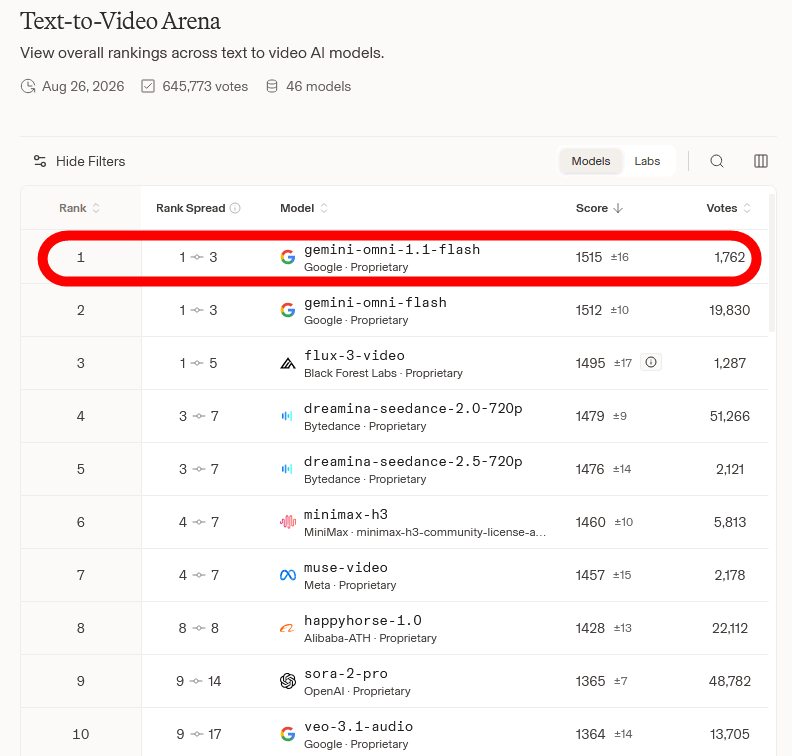
Task: Click the OpenAI logo for sora-2-pro
Action: [x=288, y=681]
